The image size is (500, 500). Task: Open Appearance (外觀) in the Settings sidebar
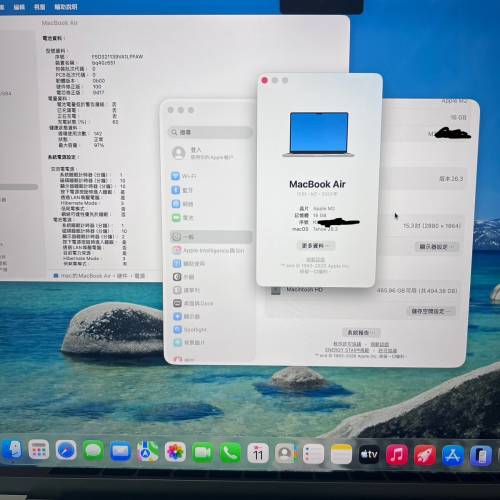[x=183, y=277]
